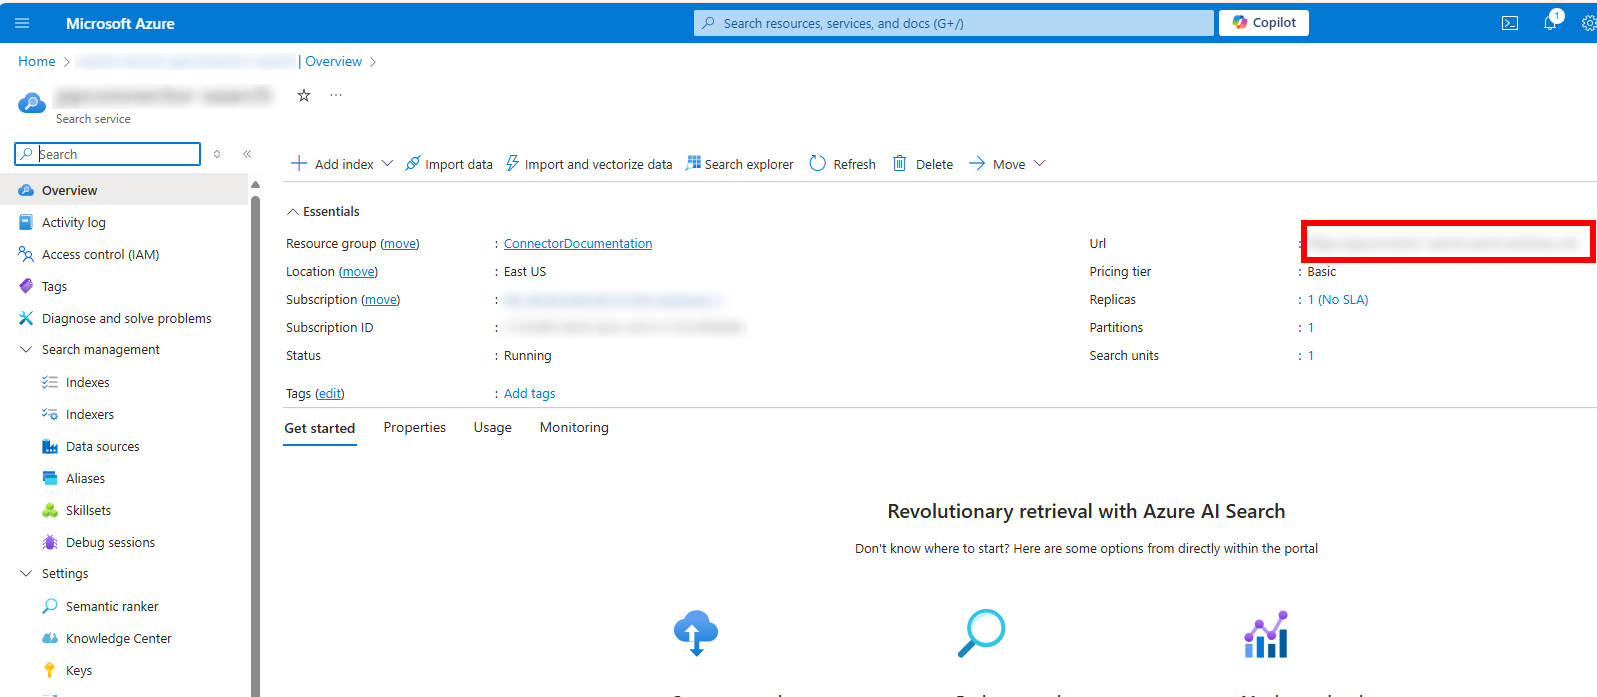Screen dimensions: 1597x697
Task: Select the Get started tab
Action: (x=320, y=428)
